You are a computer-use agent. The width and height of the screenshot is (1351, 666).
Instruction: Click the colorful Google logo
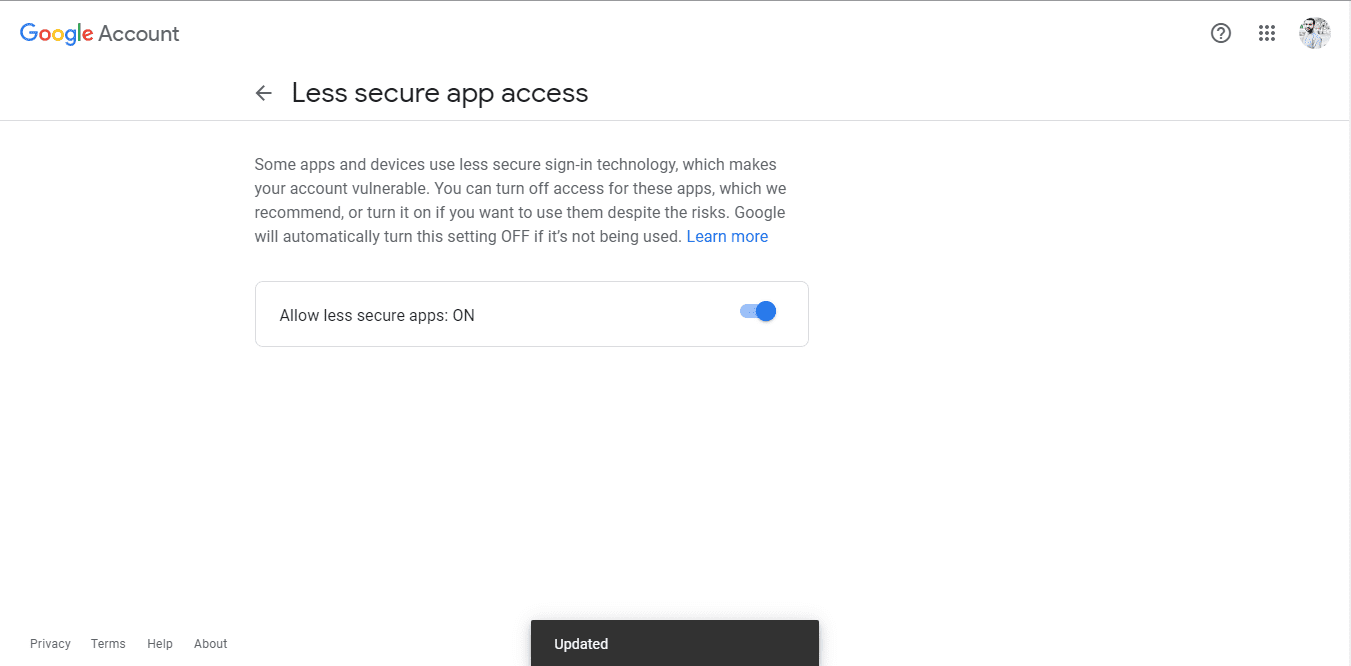pos(57,33)
